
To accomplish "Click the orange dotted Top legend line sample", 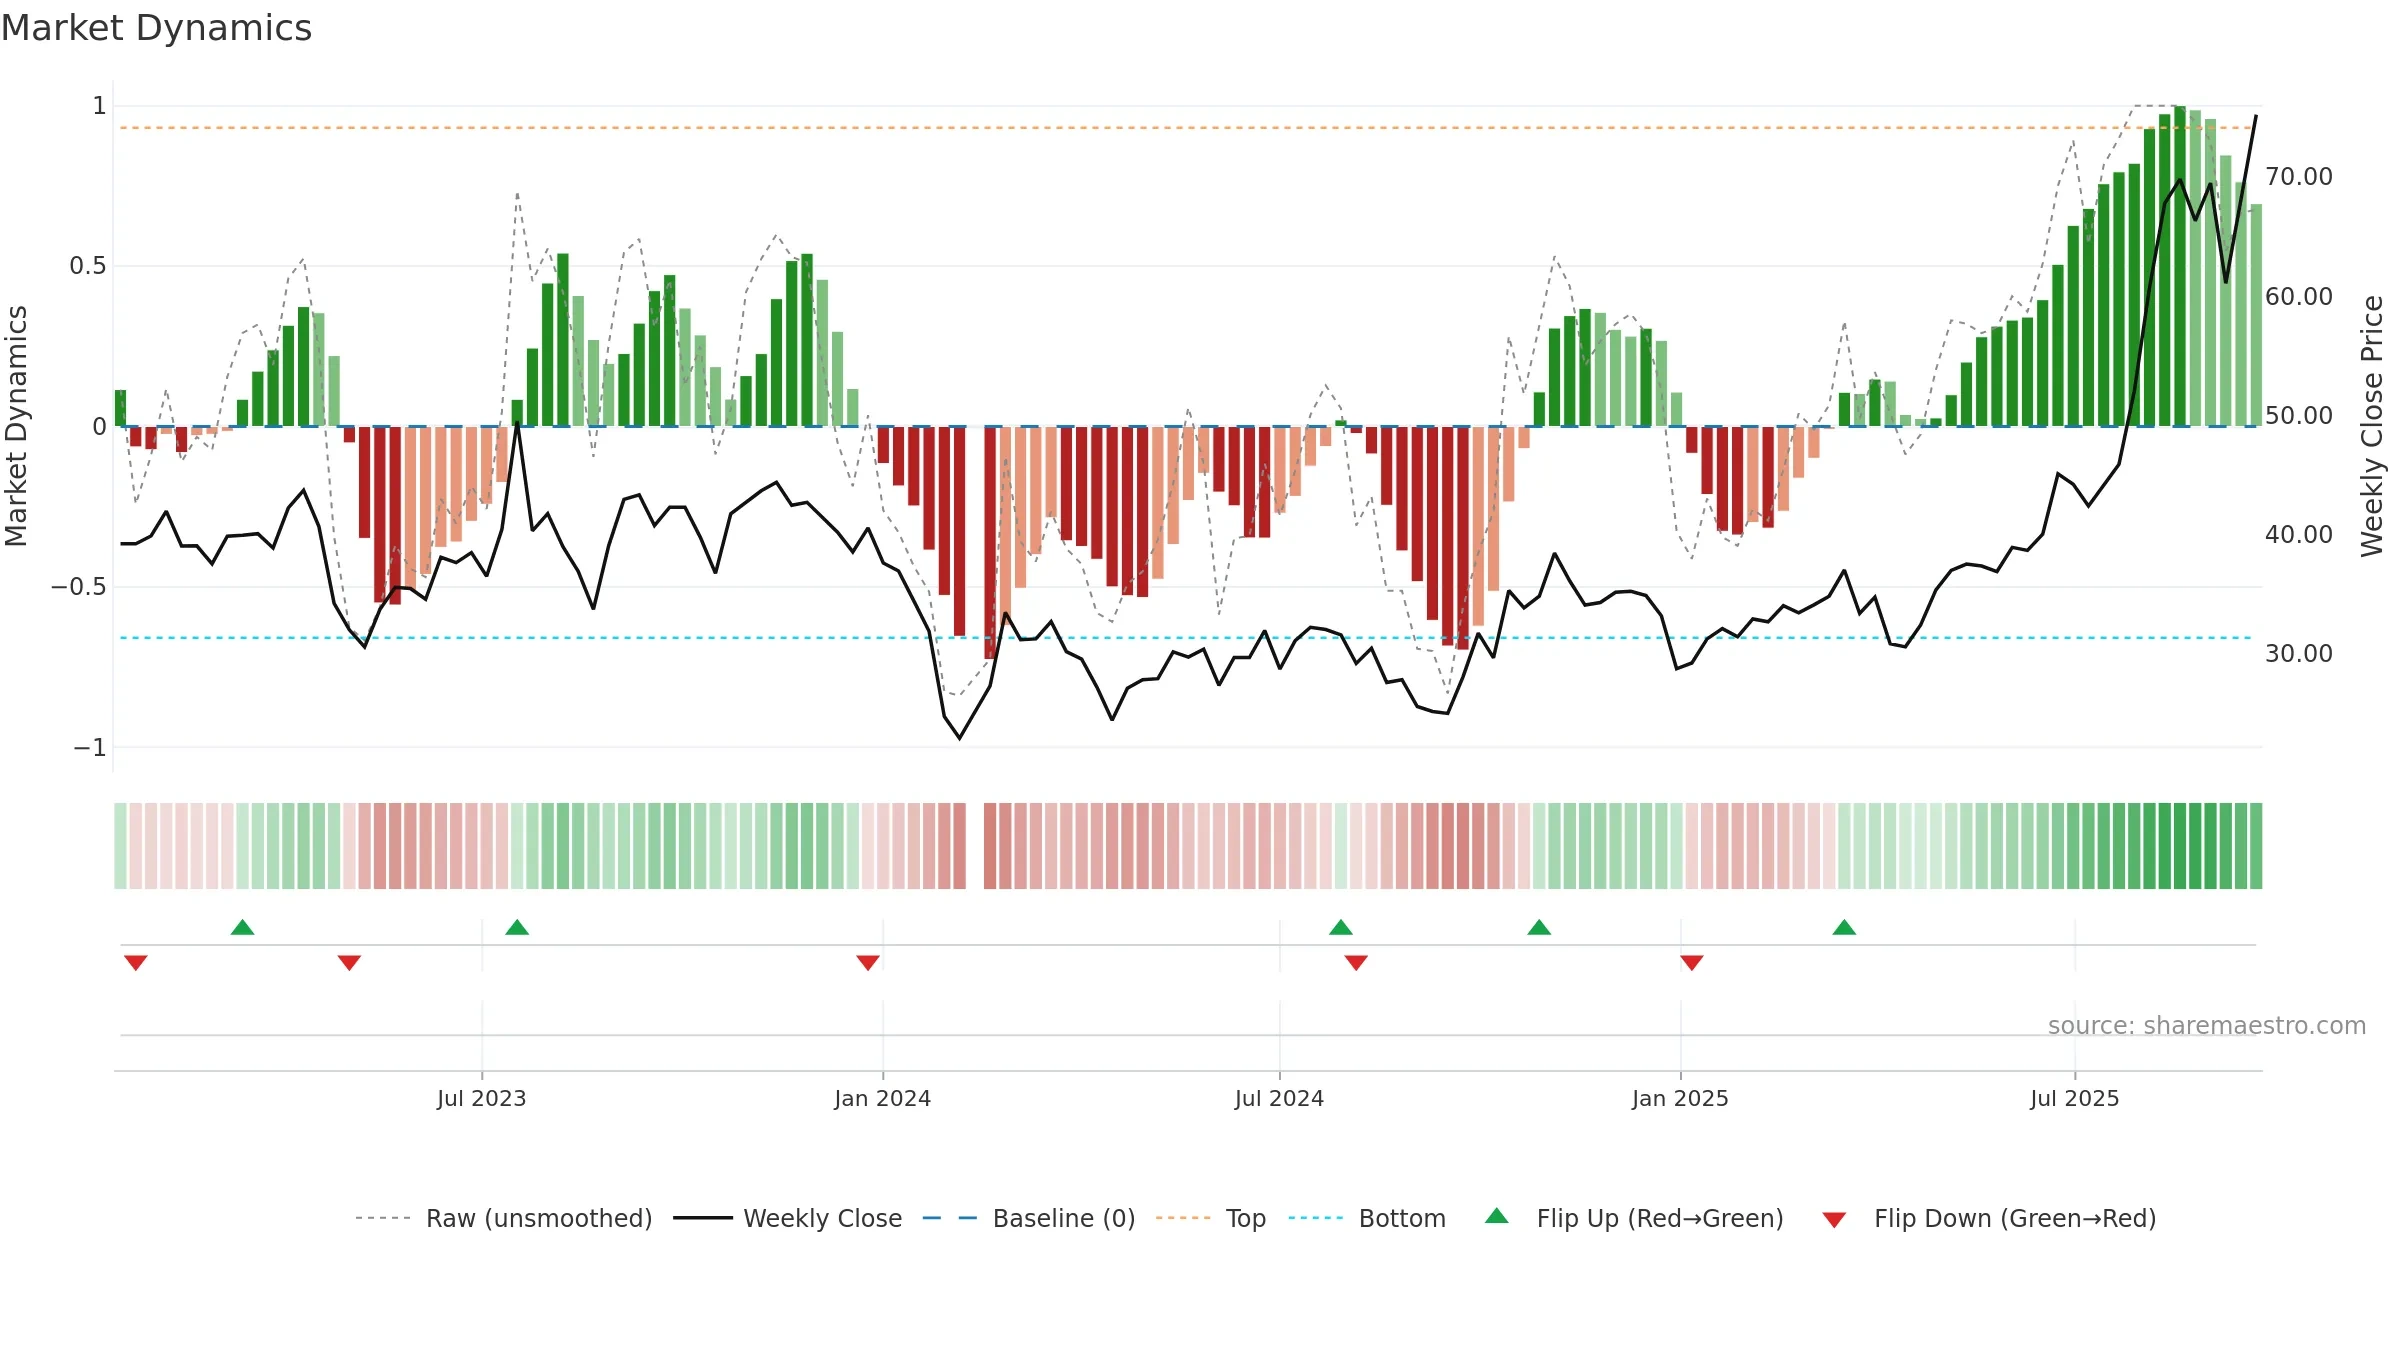I will click(1183, 1218).
